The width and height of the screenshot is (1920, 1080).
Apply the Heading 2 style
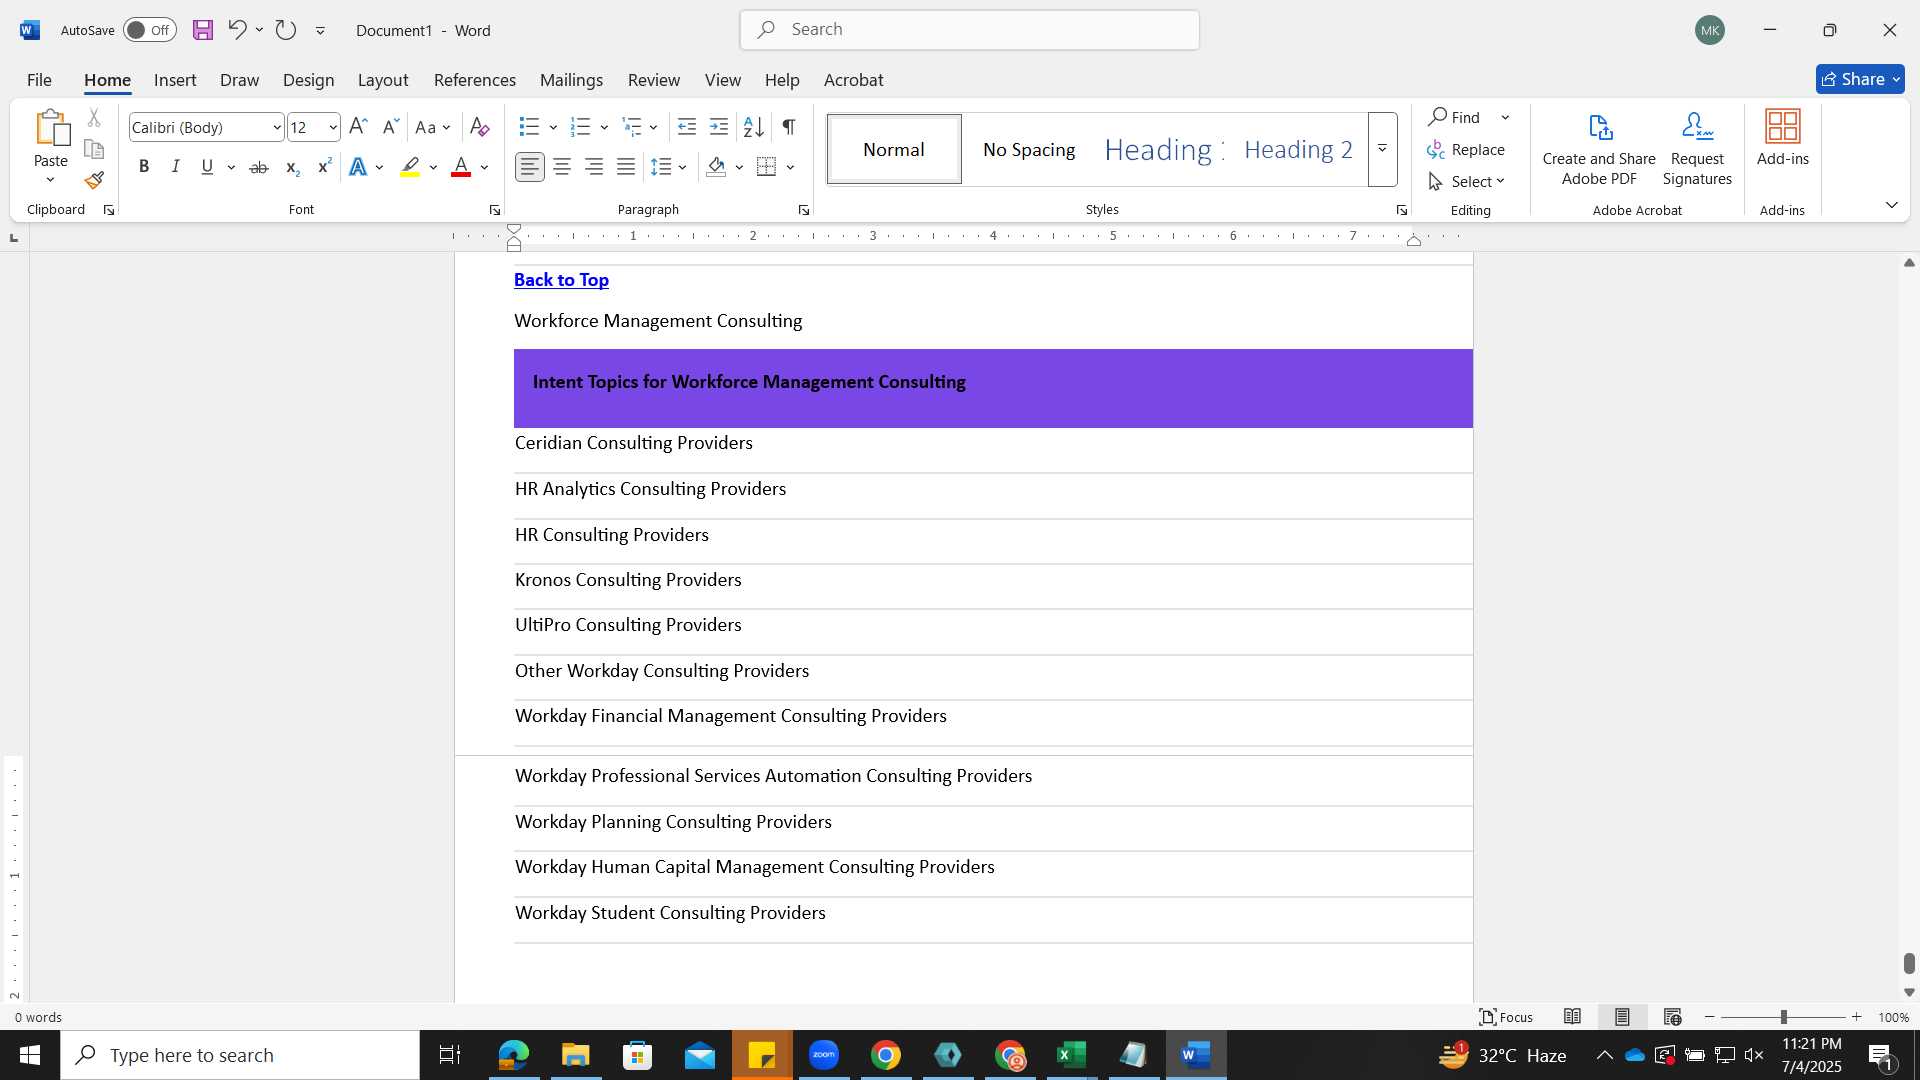tap(1298, 149)
